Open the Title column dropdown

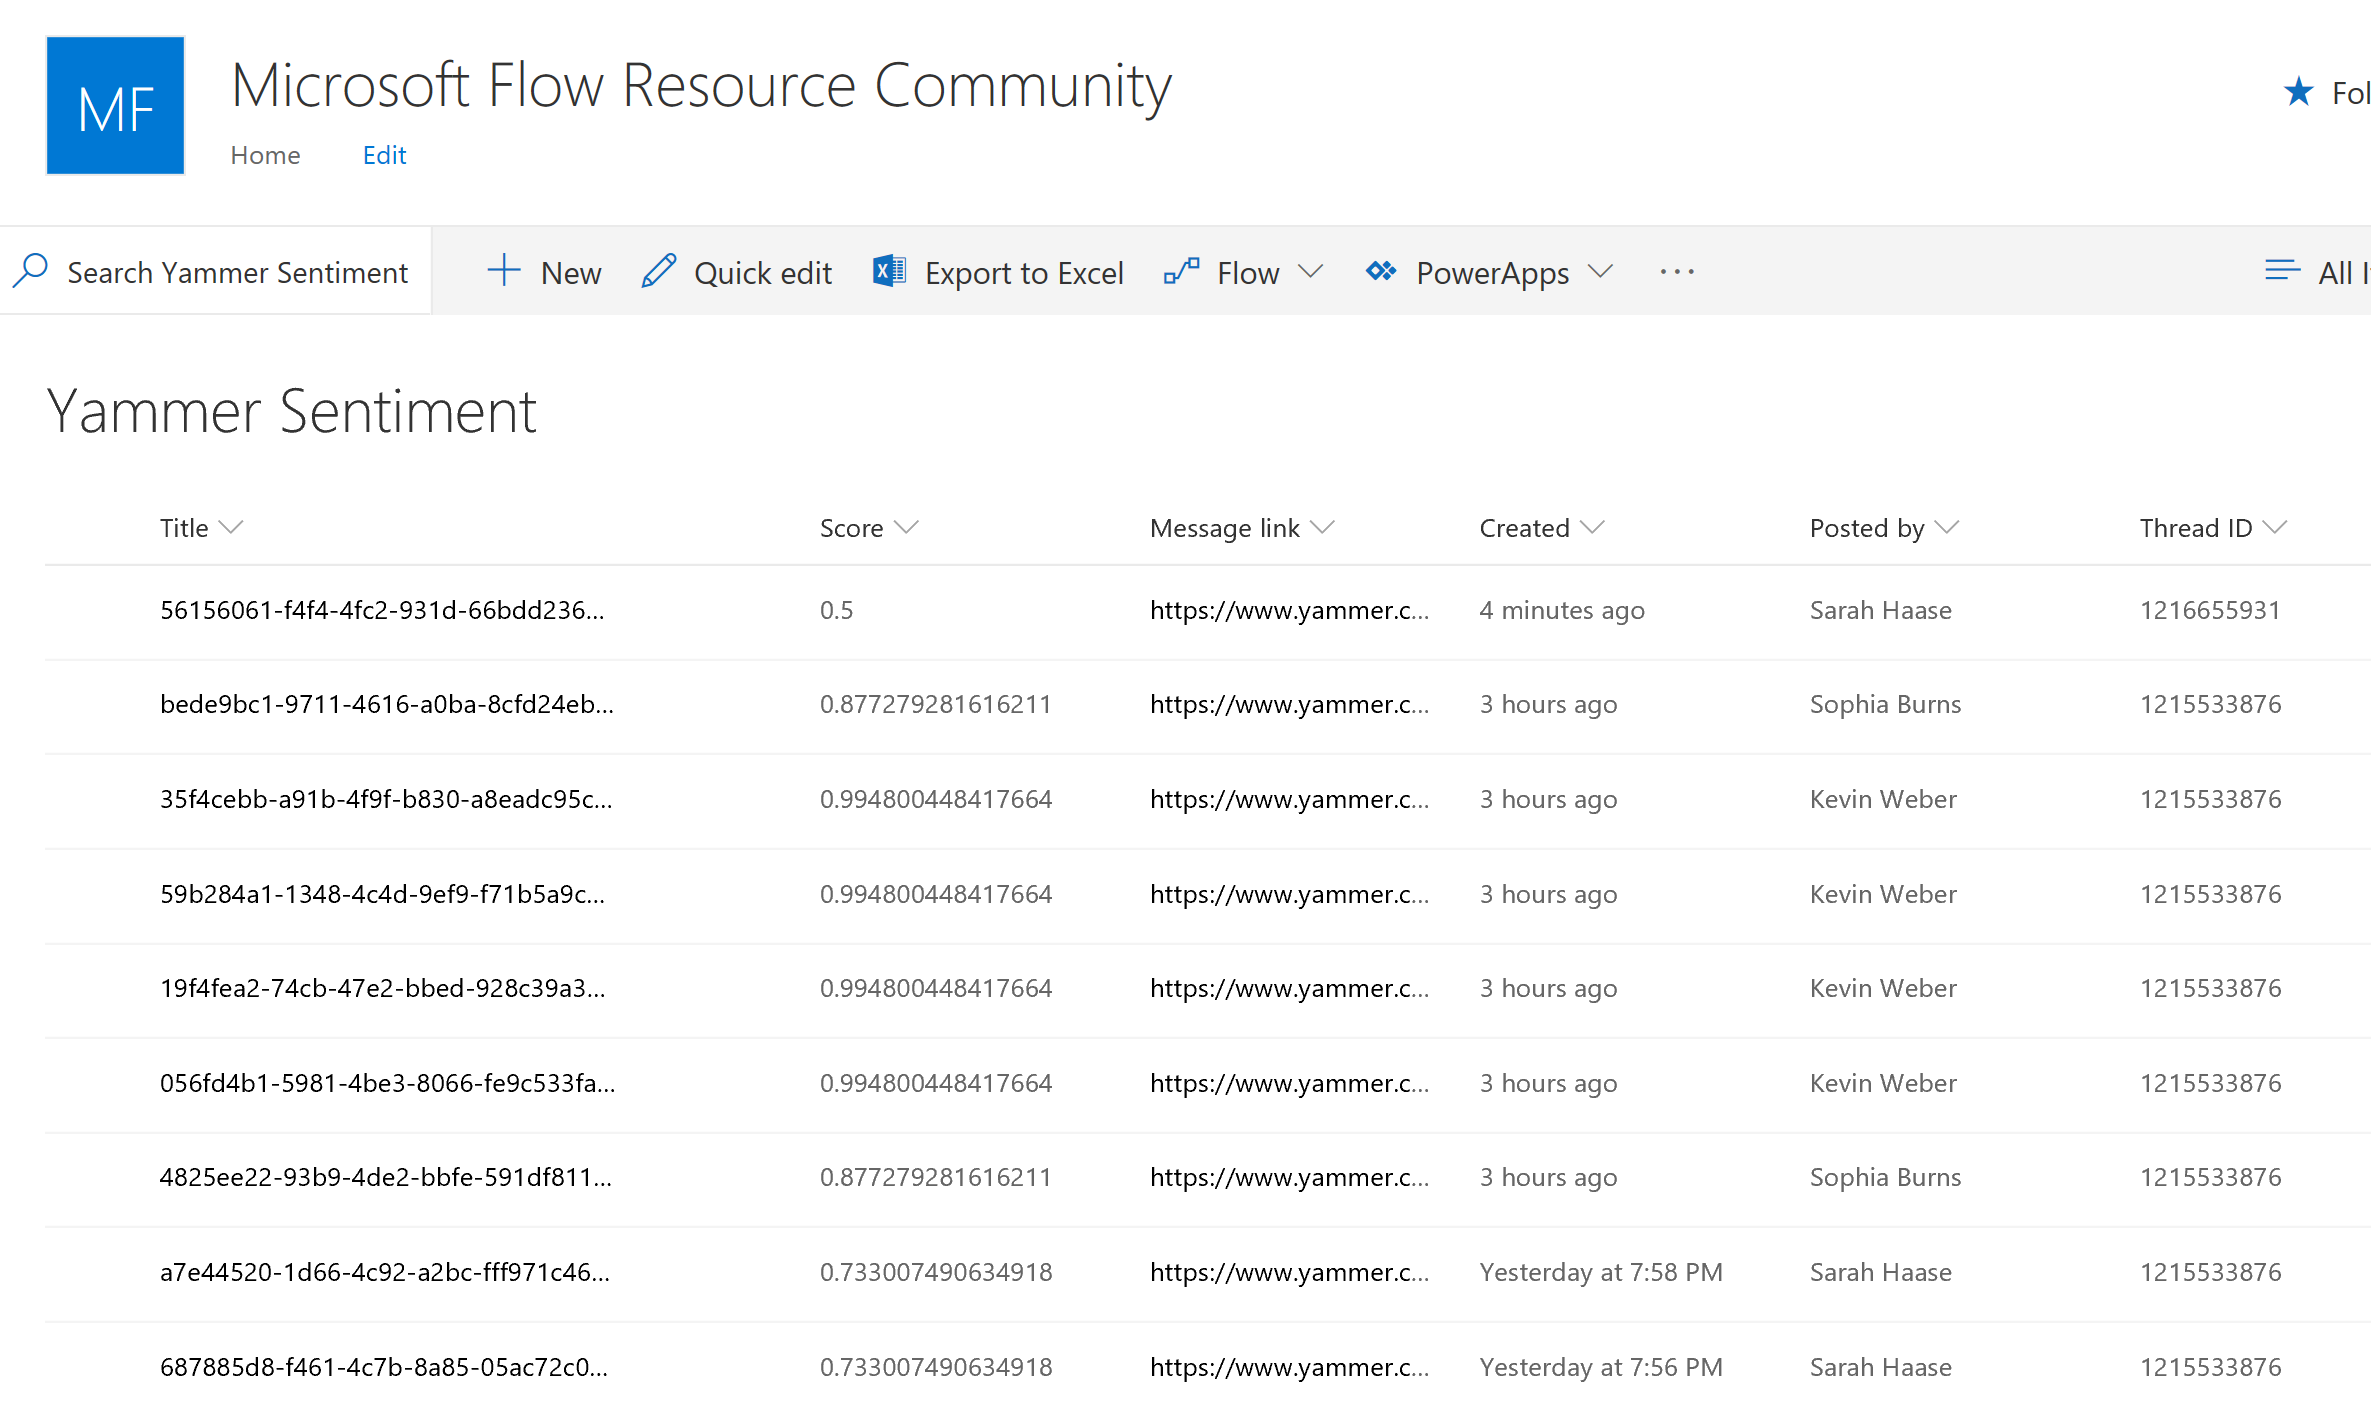(235, 527)
